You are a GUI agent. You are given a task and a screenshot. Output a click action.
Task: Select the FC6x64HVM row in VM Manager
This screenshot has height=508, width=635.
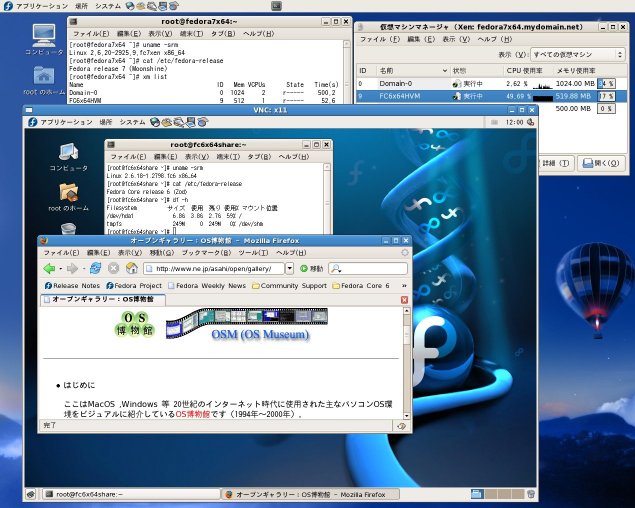(491, 96)
